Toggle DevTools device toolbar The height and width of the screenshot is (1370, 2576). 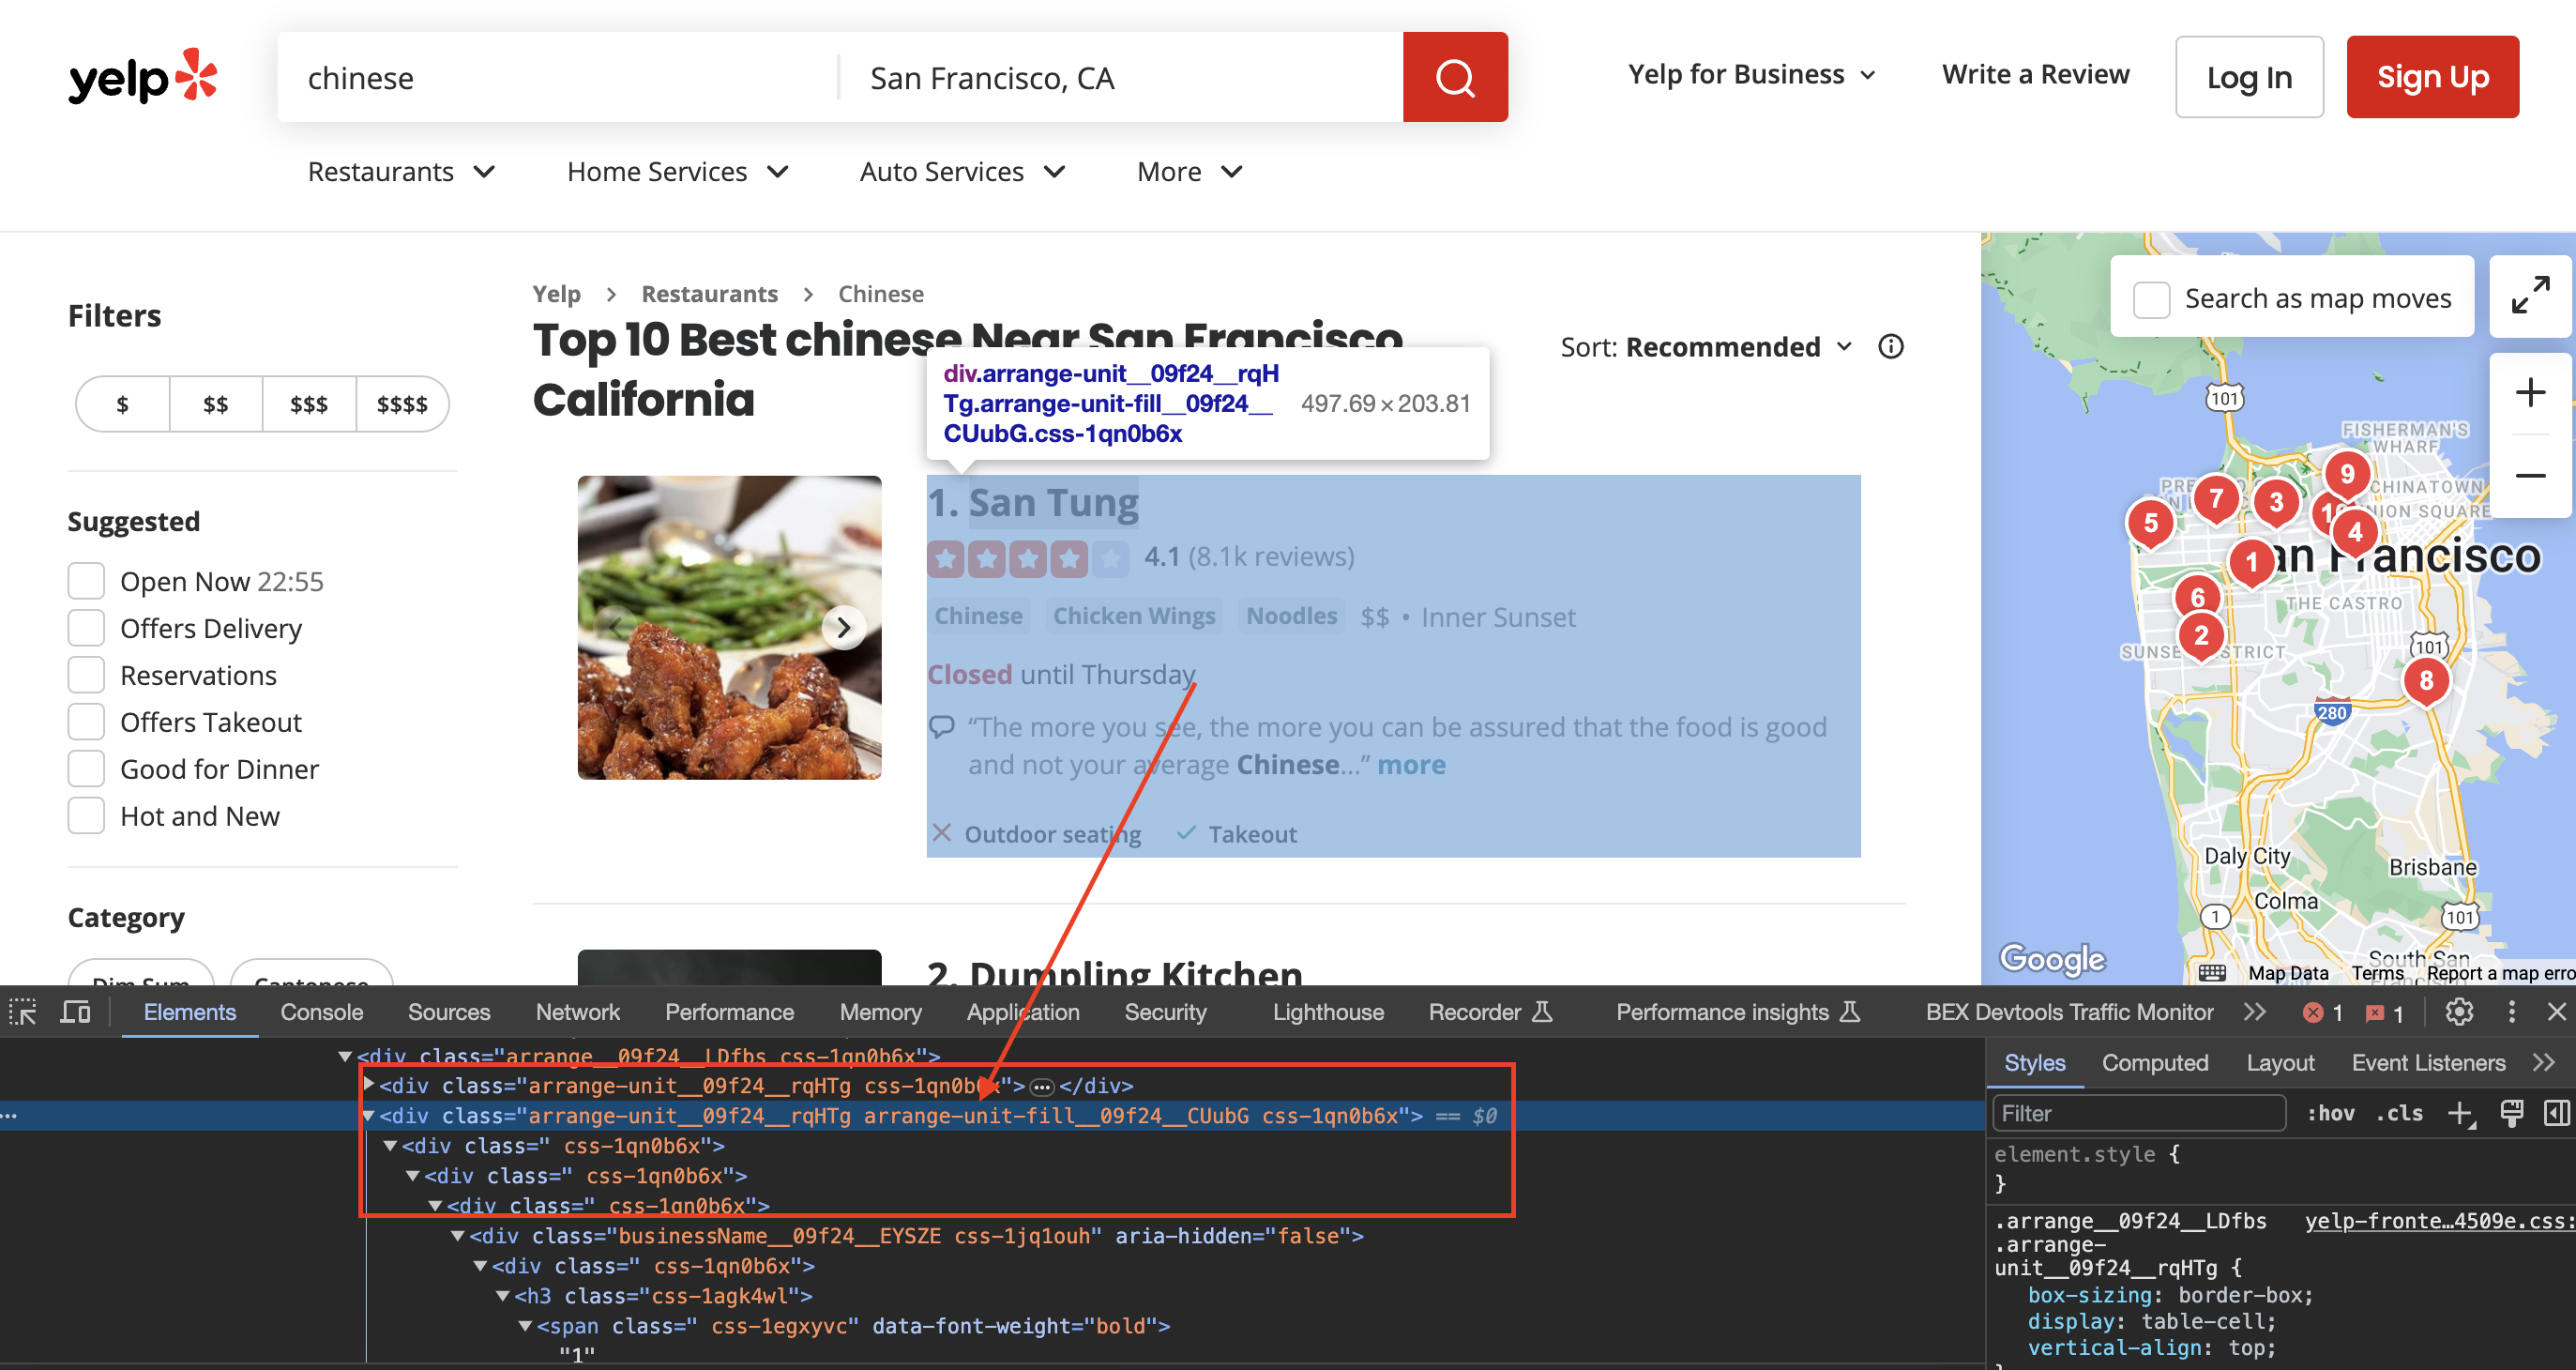(x=75, y=1012)
